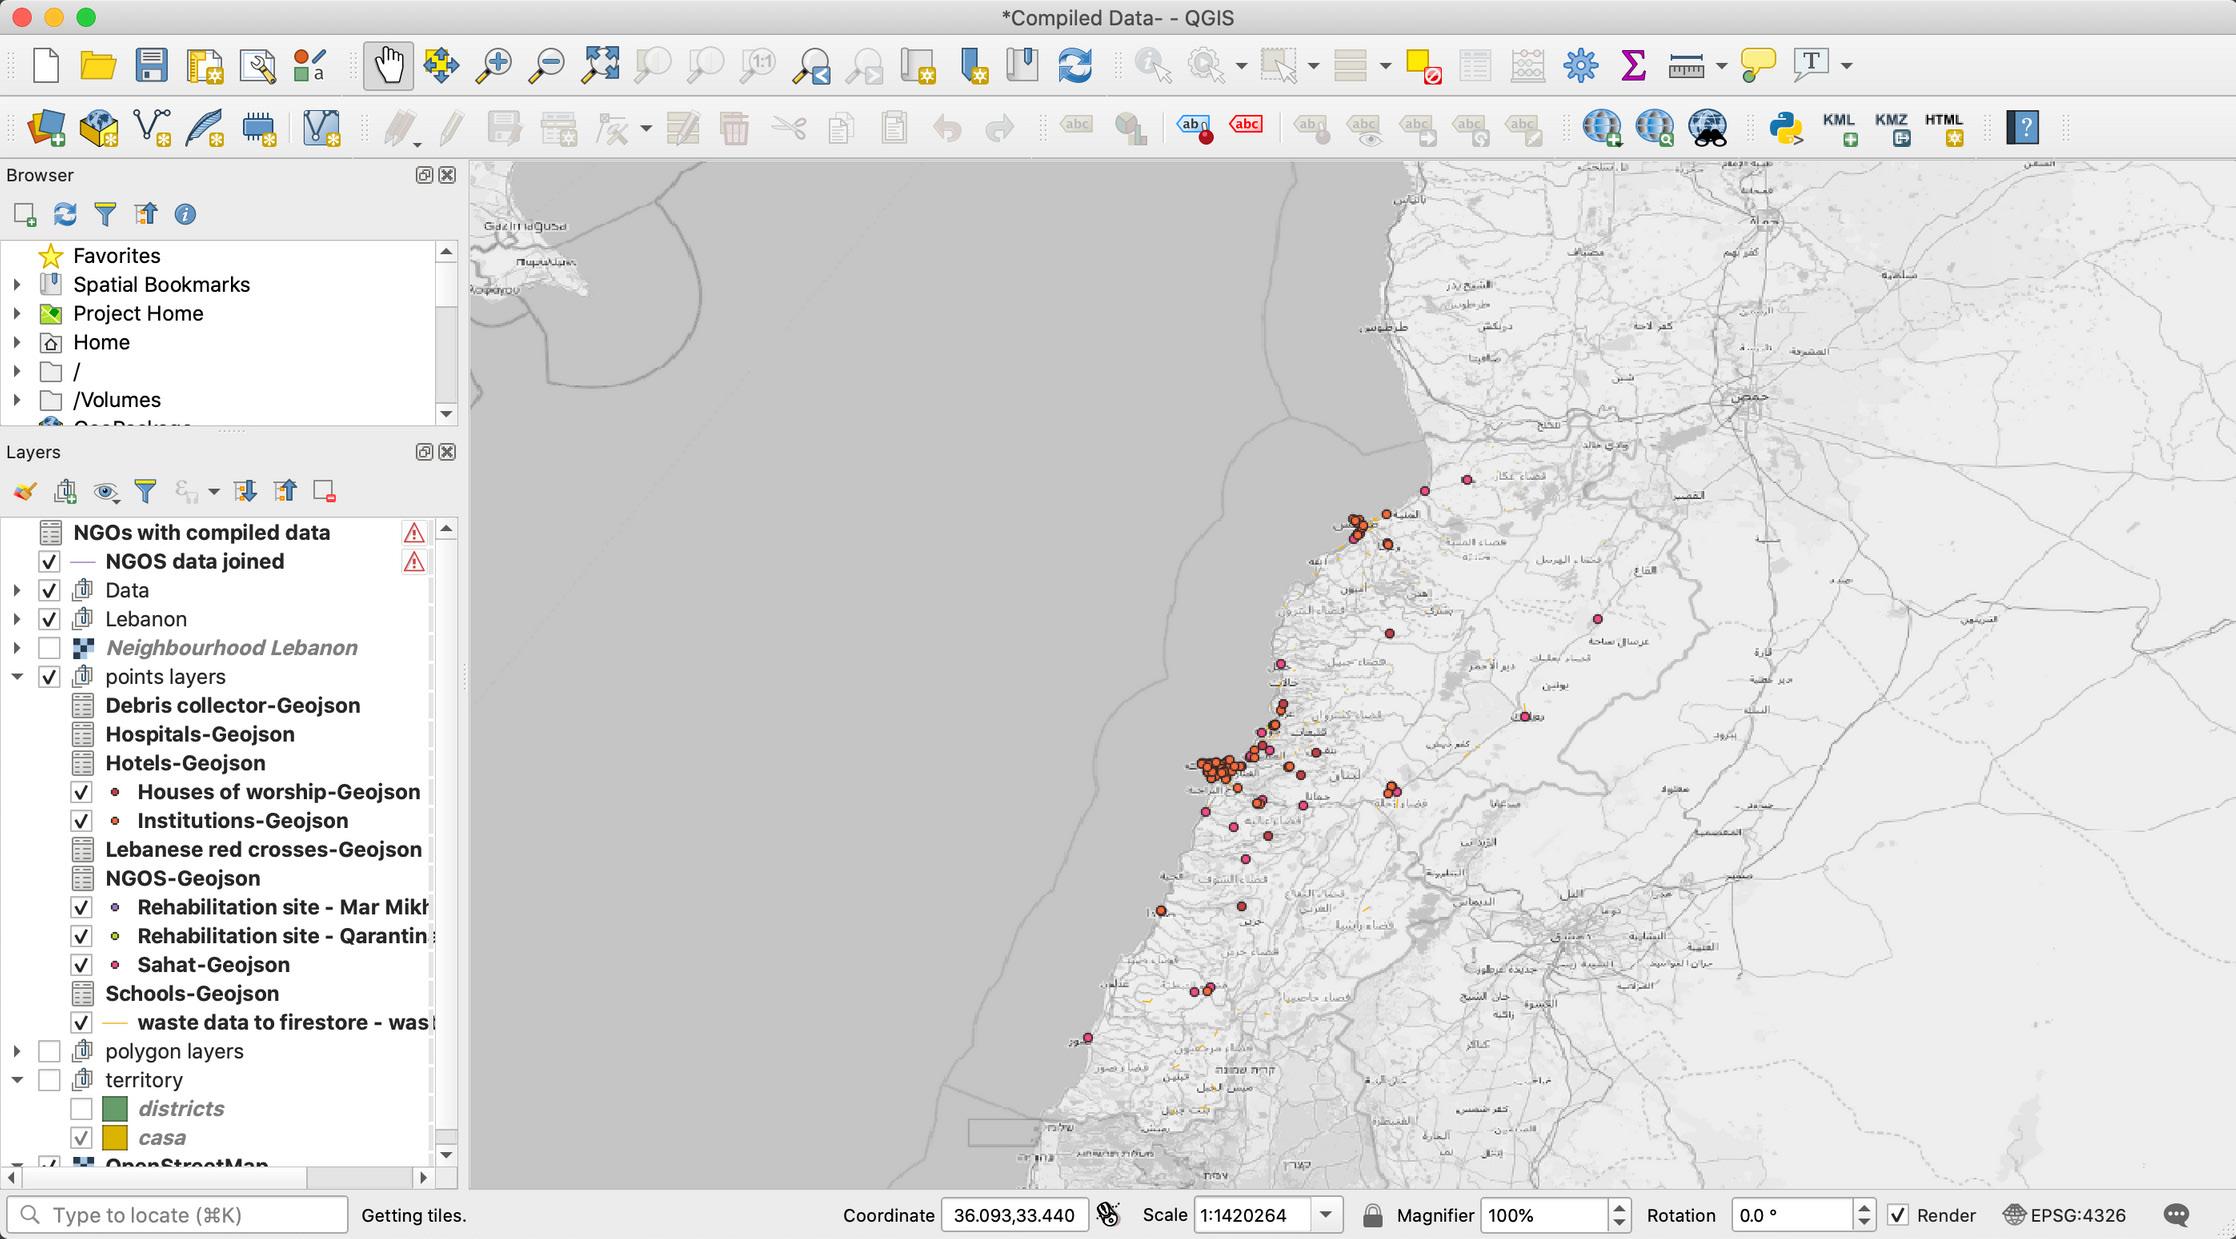2236x1239 pixels.
Task: Toggle Sahat-Geojson layer checkbox
Action: click(82, 965)
